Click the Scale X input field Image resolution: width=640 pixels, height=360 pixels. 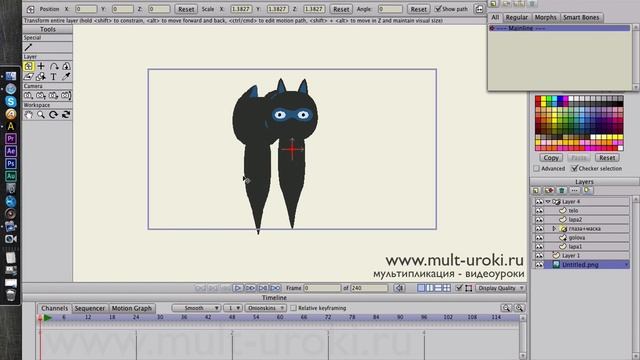241,9
